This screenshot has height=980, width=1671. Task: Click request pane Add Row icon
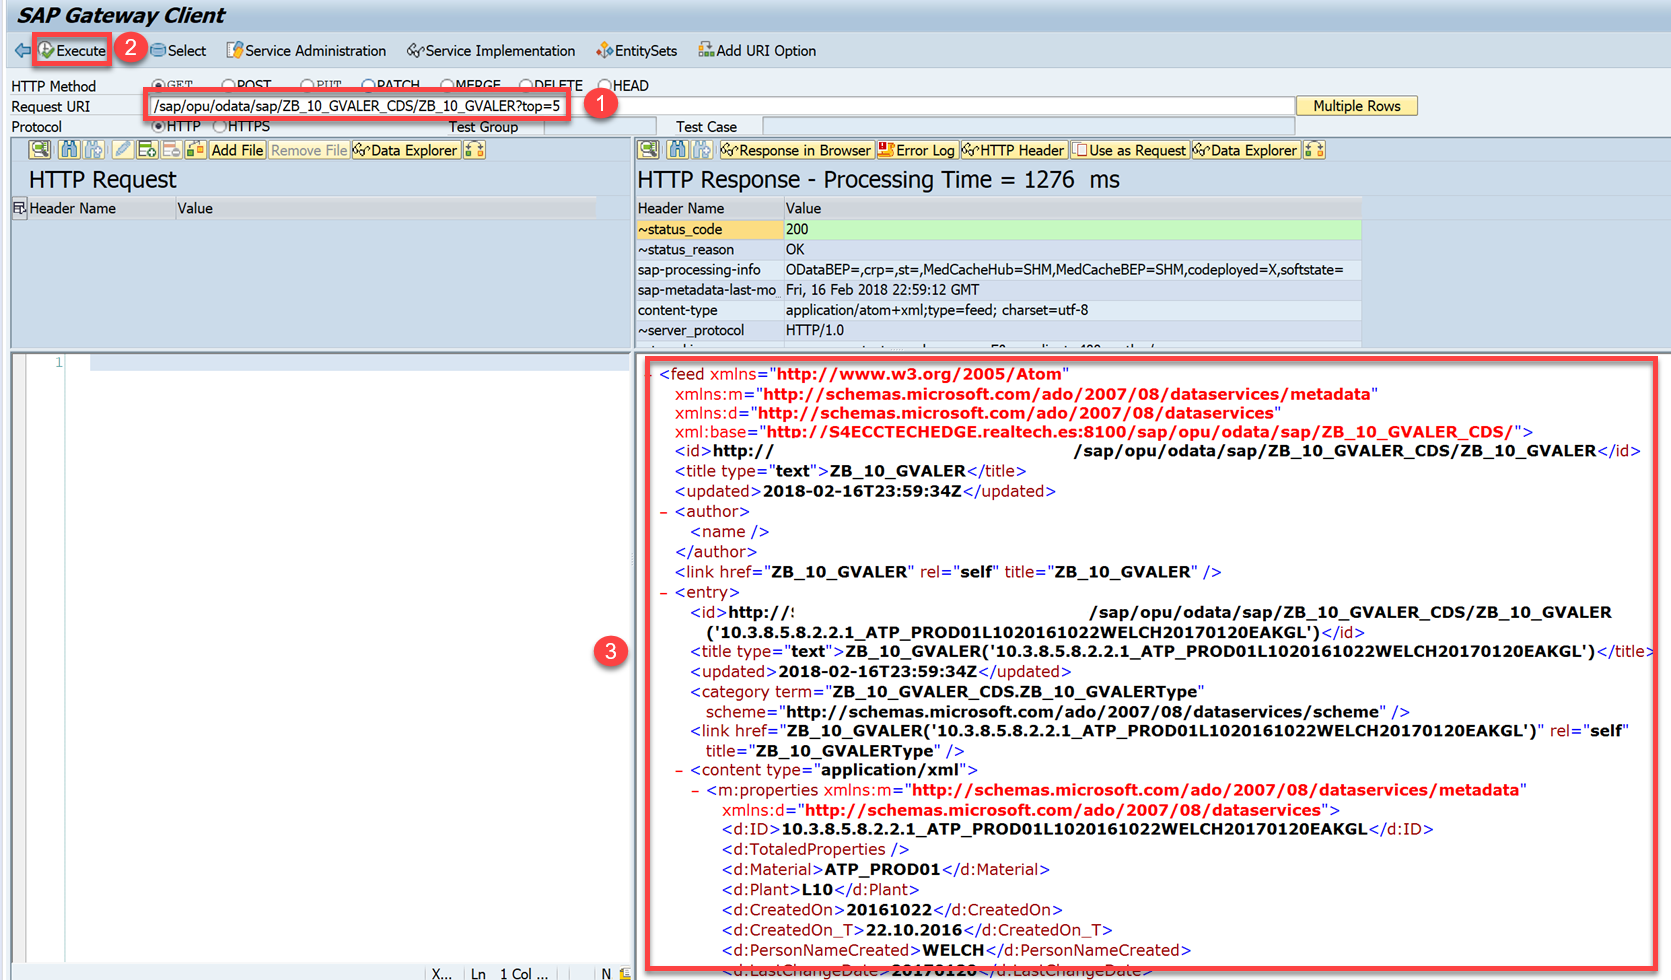(147, 150)
